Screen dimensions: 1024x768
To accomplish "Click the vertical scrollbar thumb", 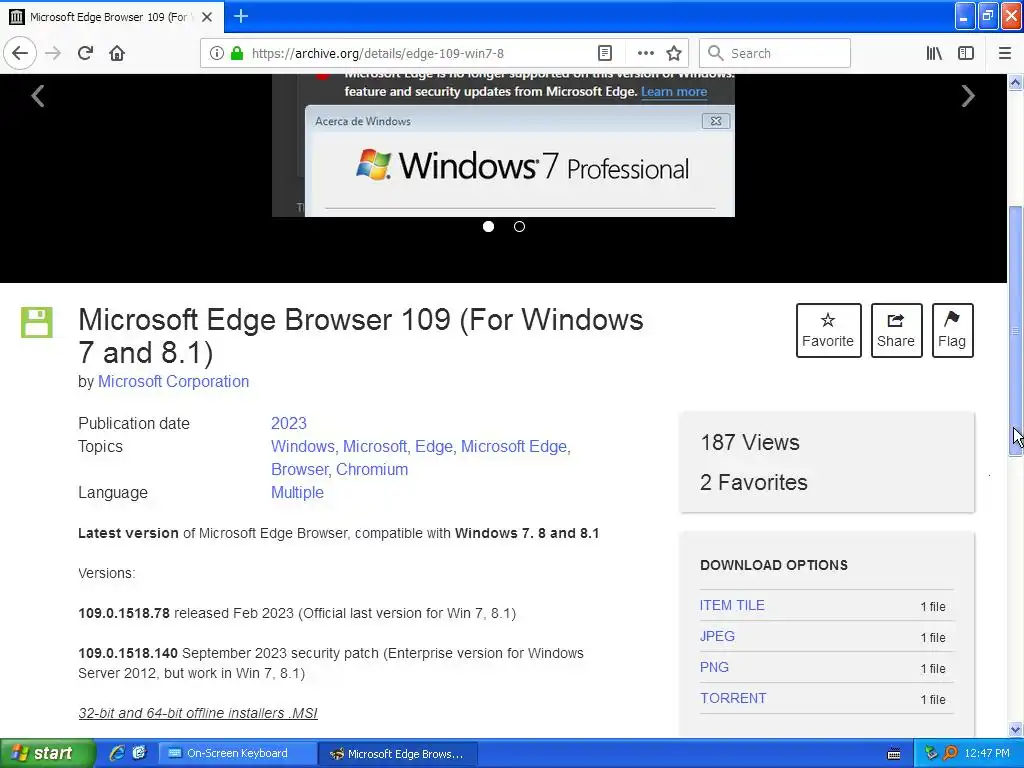I will pos(1016,331).
